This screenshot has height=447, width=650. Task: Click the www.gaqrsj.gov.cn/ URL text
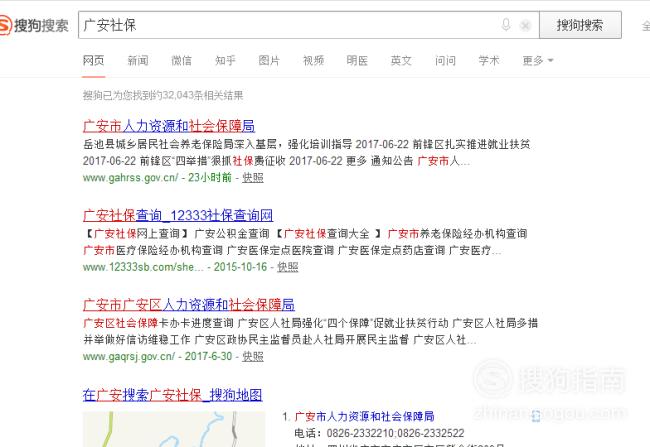pyautogui.click(x=129, y=357)
